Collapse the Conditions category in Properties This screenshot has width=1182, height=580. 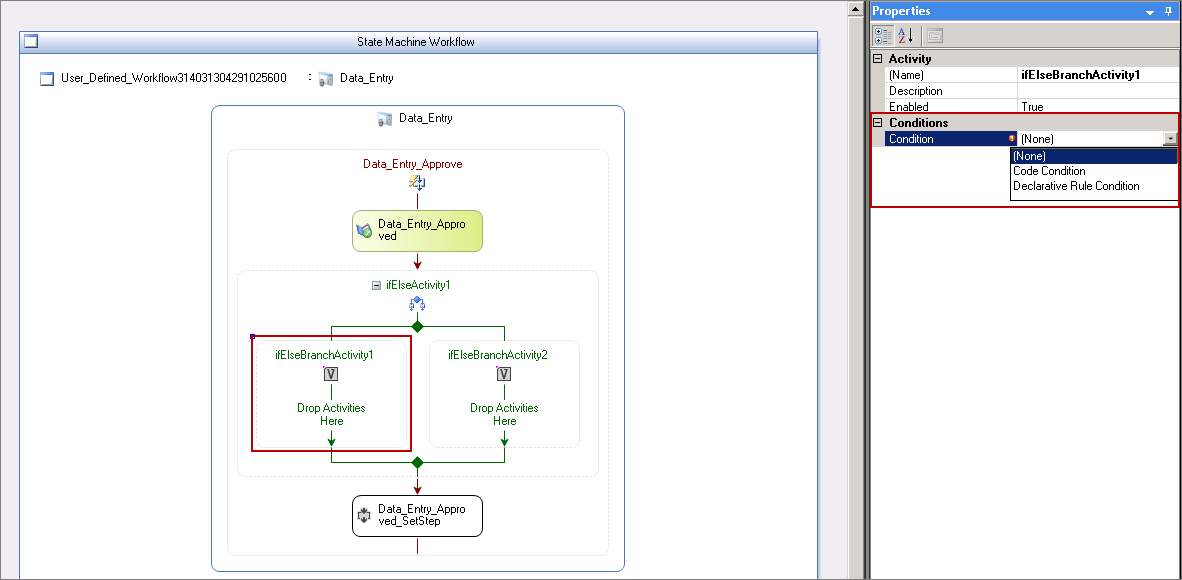coord(877,122)
